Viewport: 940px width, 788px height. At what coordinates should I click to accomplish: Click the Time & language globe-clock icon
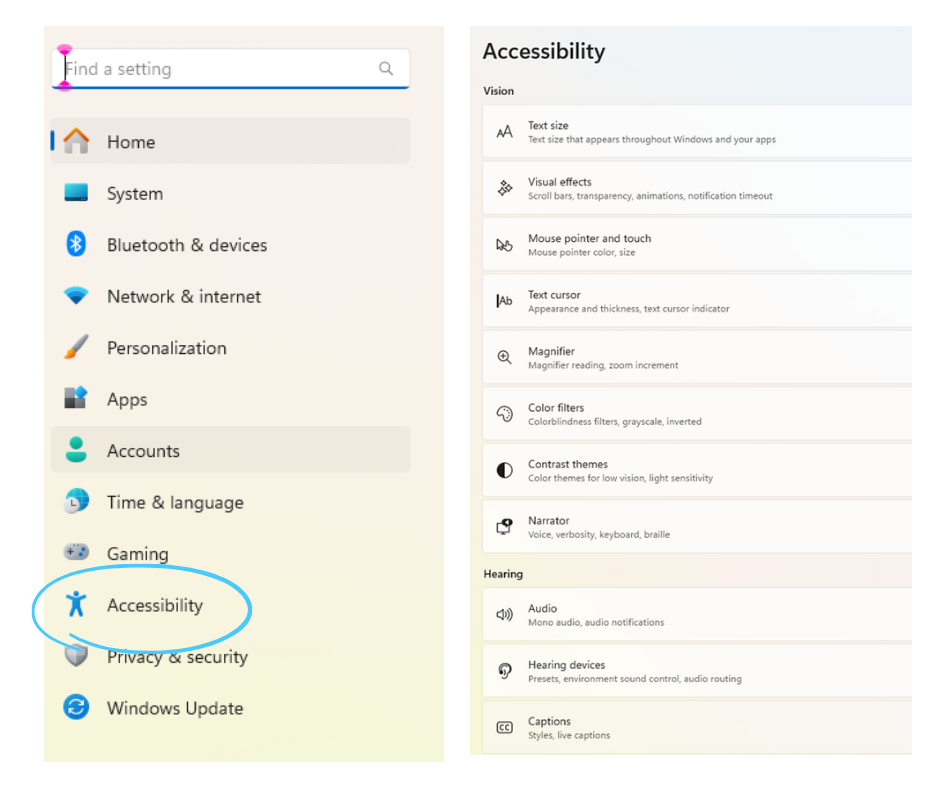(76, 501)
